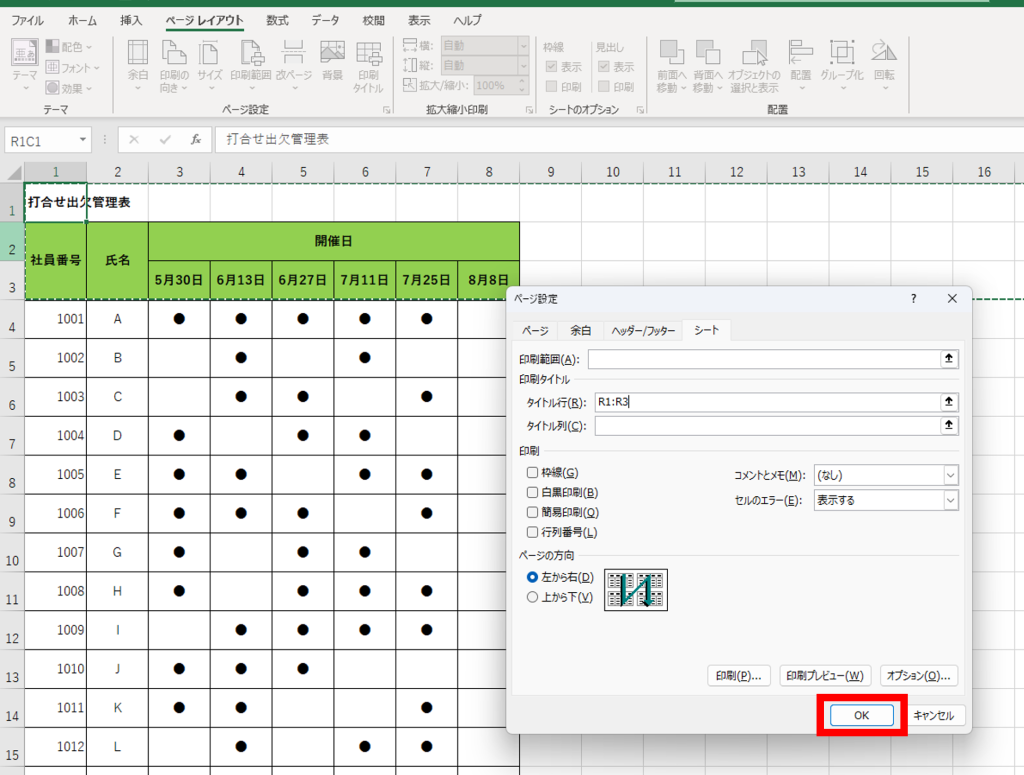Click collapse button beside タイトル行 field
This screenshot has height=775, width=1024.
pos(949,402)
